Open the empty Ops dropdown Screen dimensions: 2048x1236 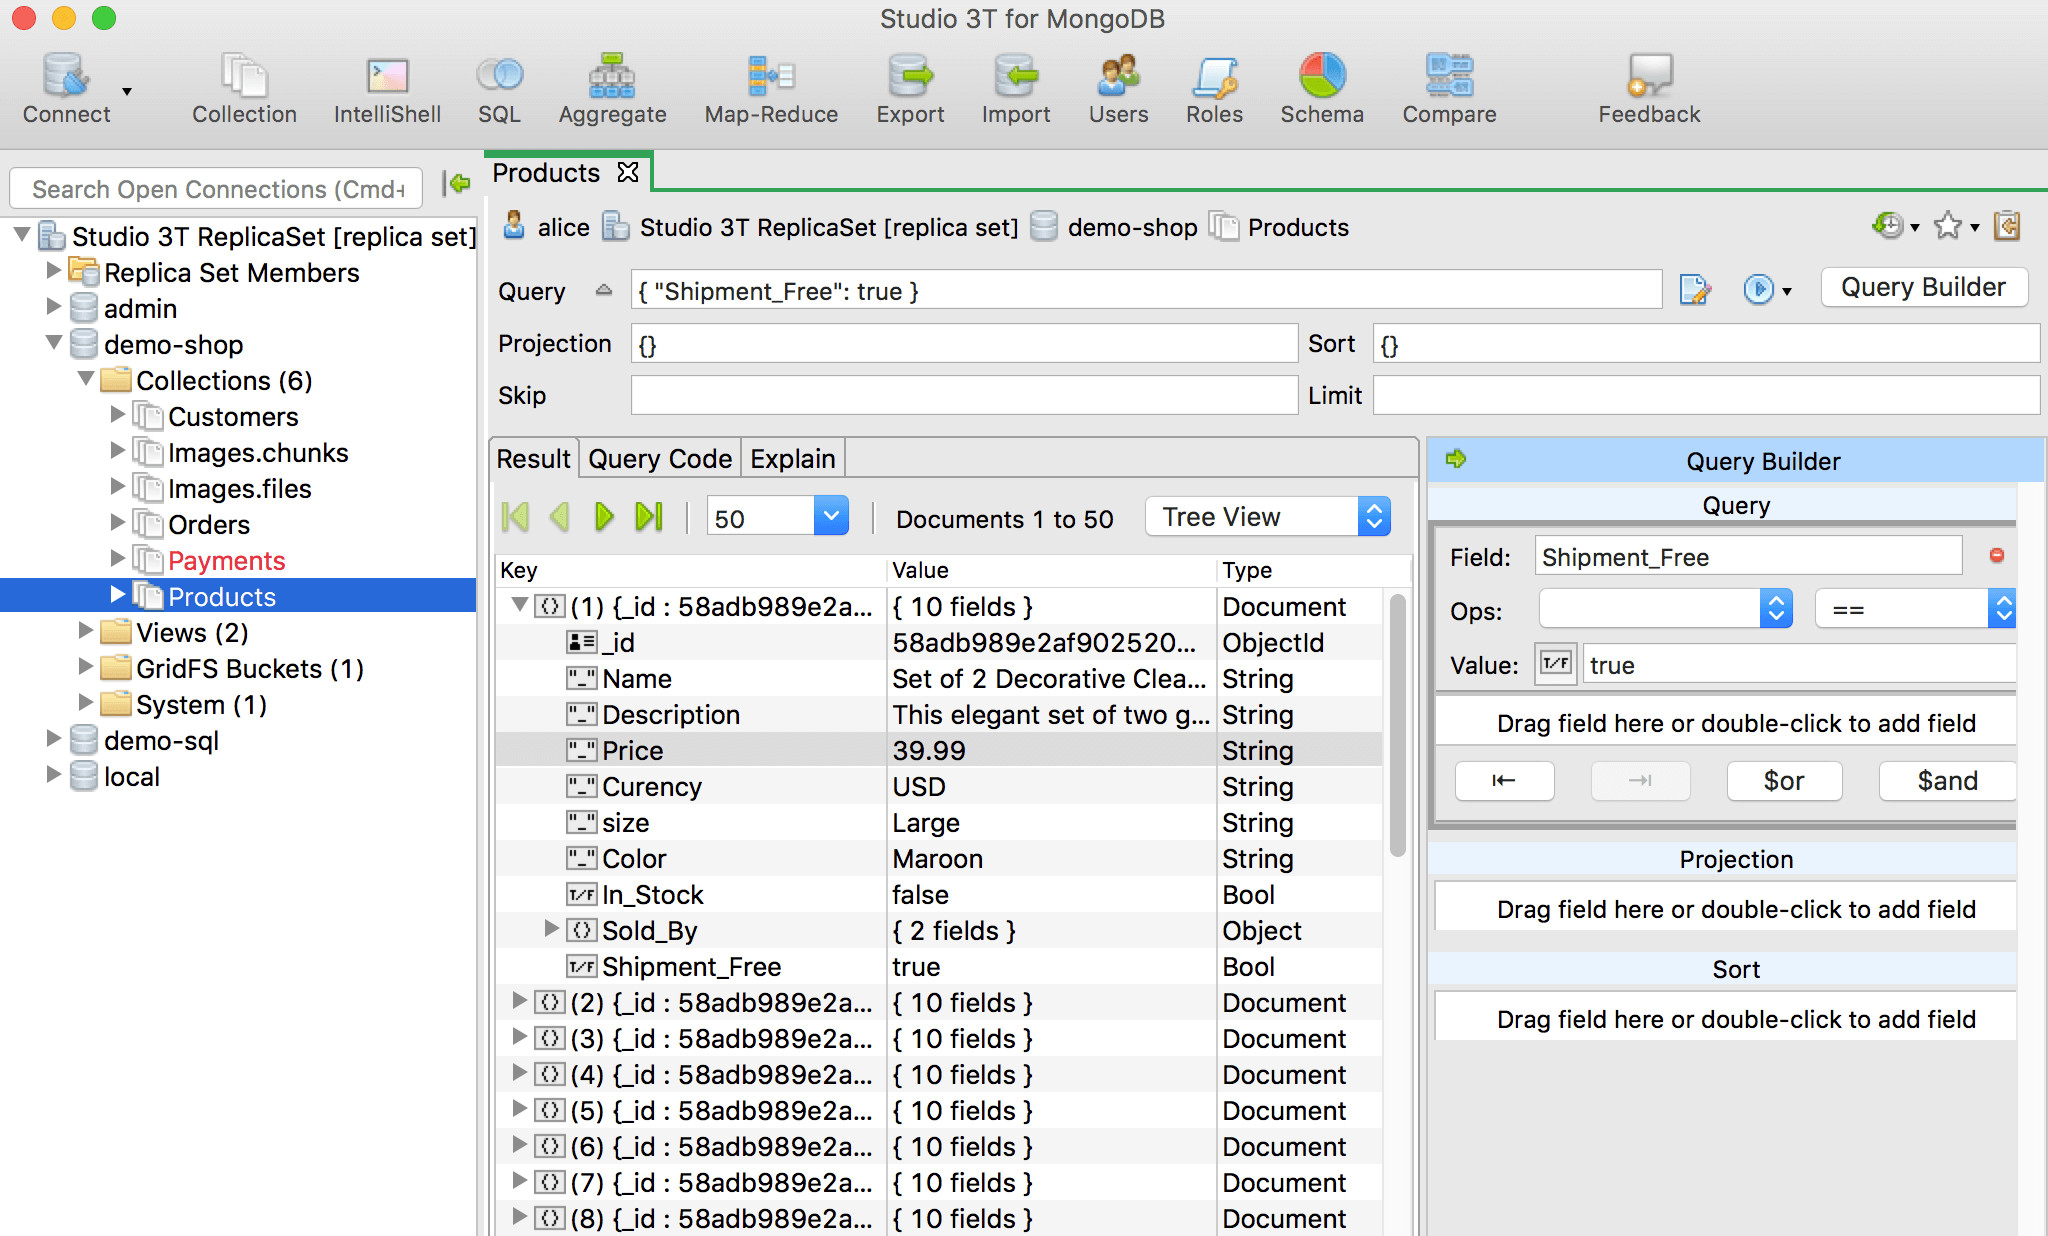click(x=1665, y=609)
